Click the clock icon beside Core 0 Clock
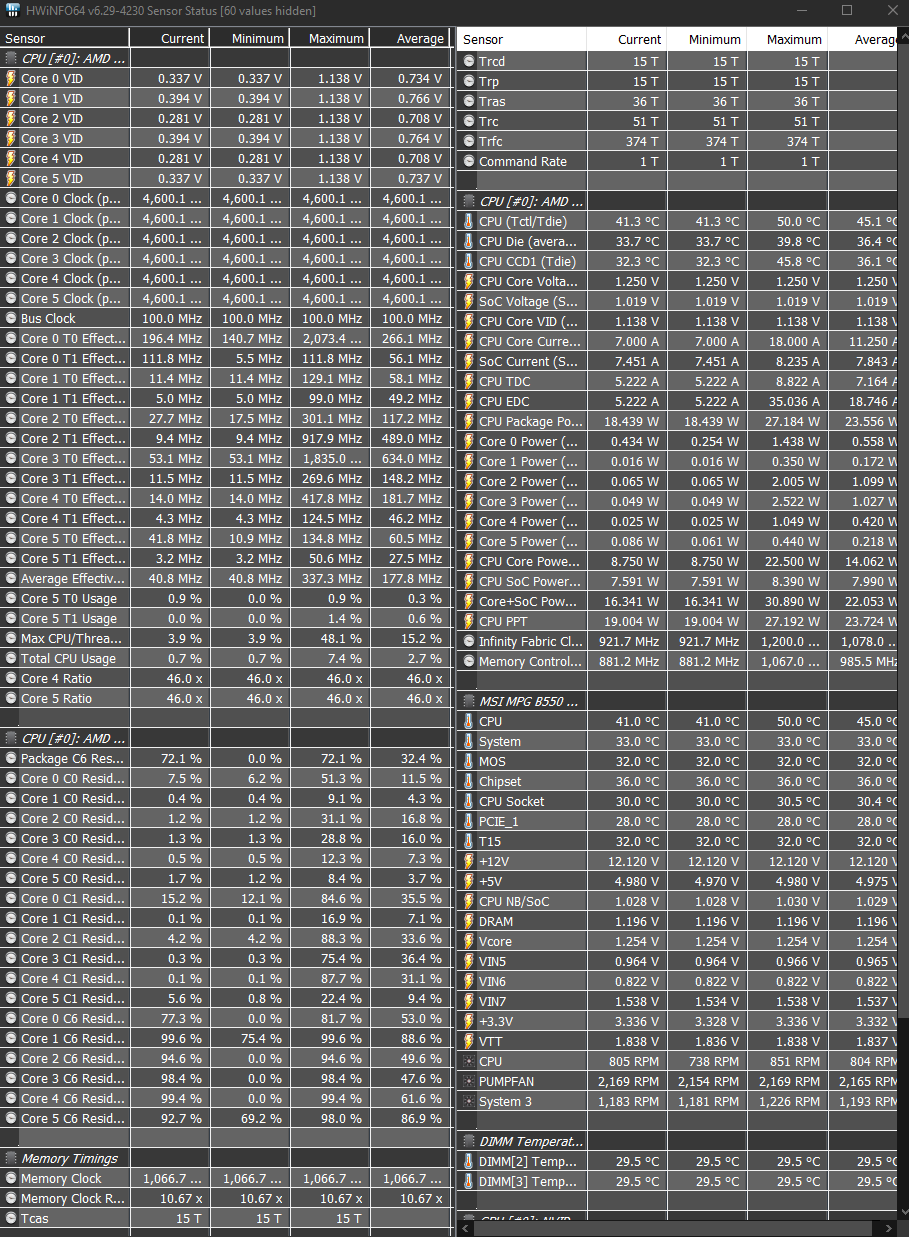The image size is (909, 1237). pos(11,198)
